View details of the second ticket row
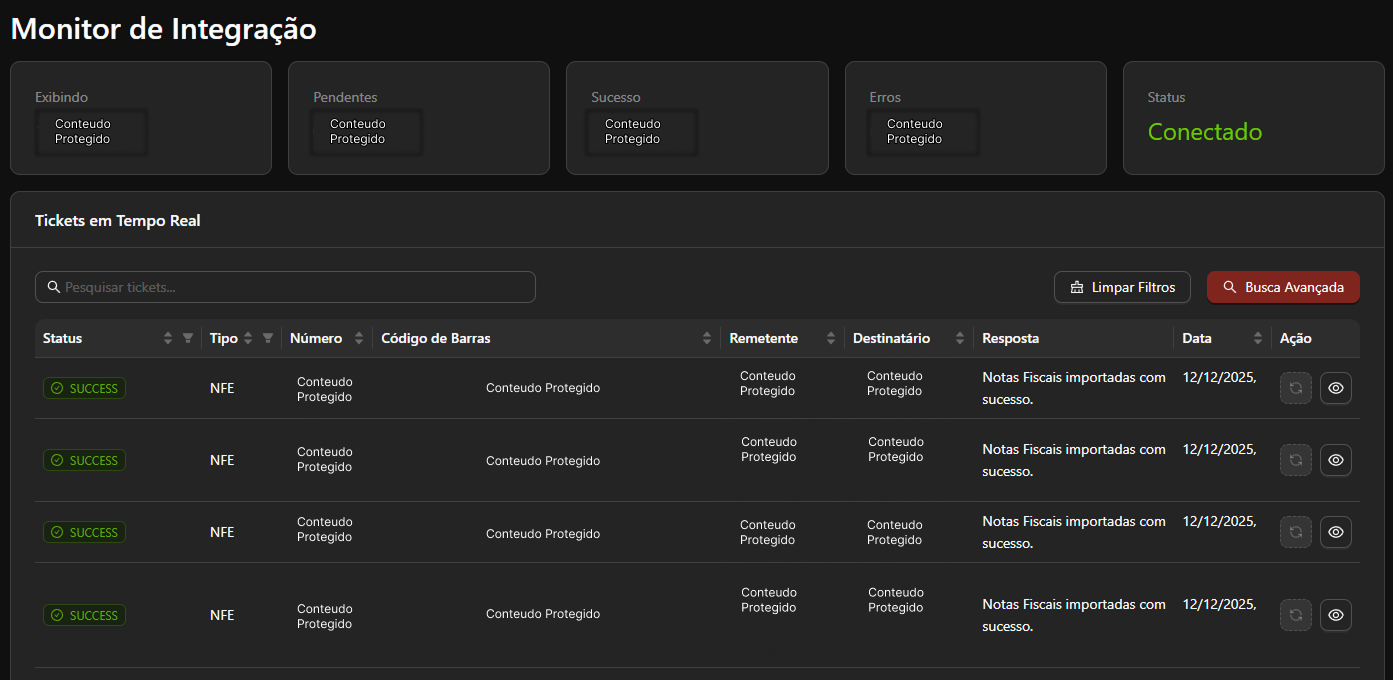The image size is (1393, 680). click(x=1336, y=460)
